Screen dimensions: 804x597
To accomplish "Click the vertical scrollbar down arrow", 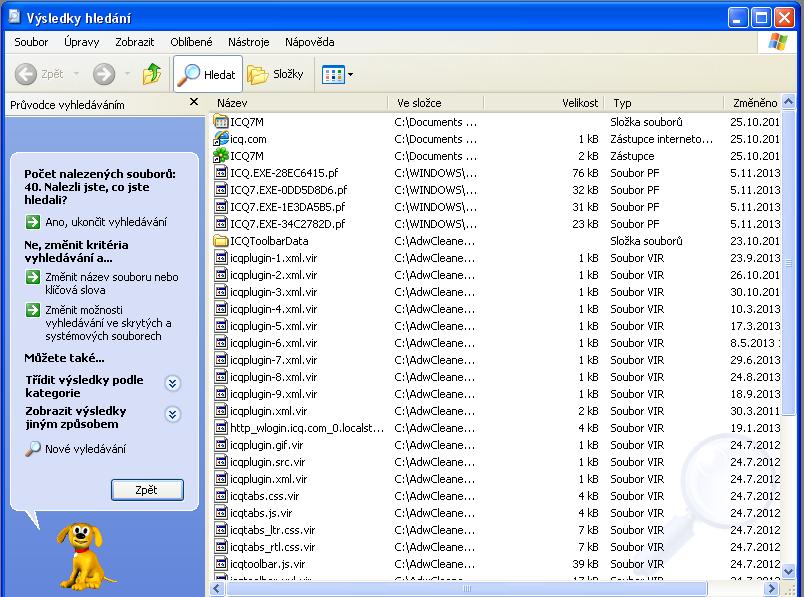I will (789, 571).
